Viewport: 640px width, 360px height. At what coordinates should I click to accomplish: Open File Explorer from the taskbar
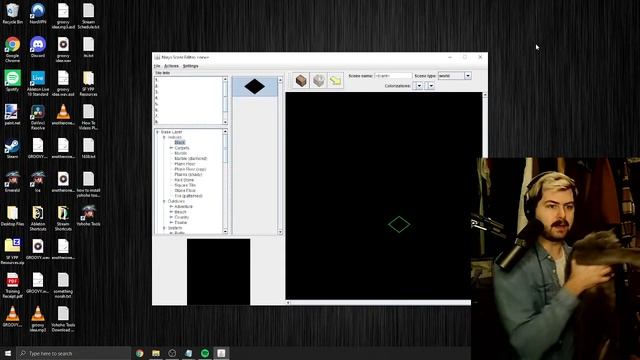pos(156,353)
